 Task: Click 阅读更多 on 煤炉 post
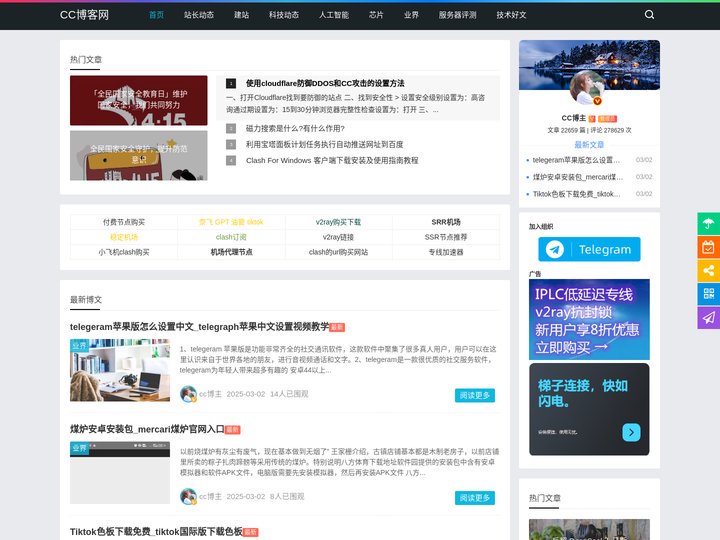coord(475,498)
